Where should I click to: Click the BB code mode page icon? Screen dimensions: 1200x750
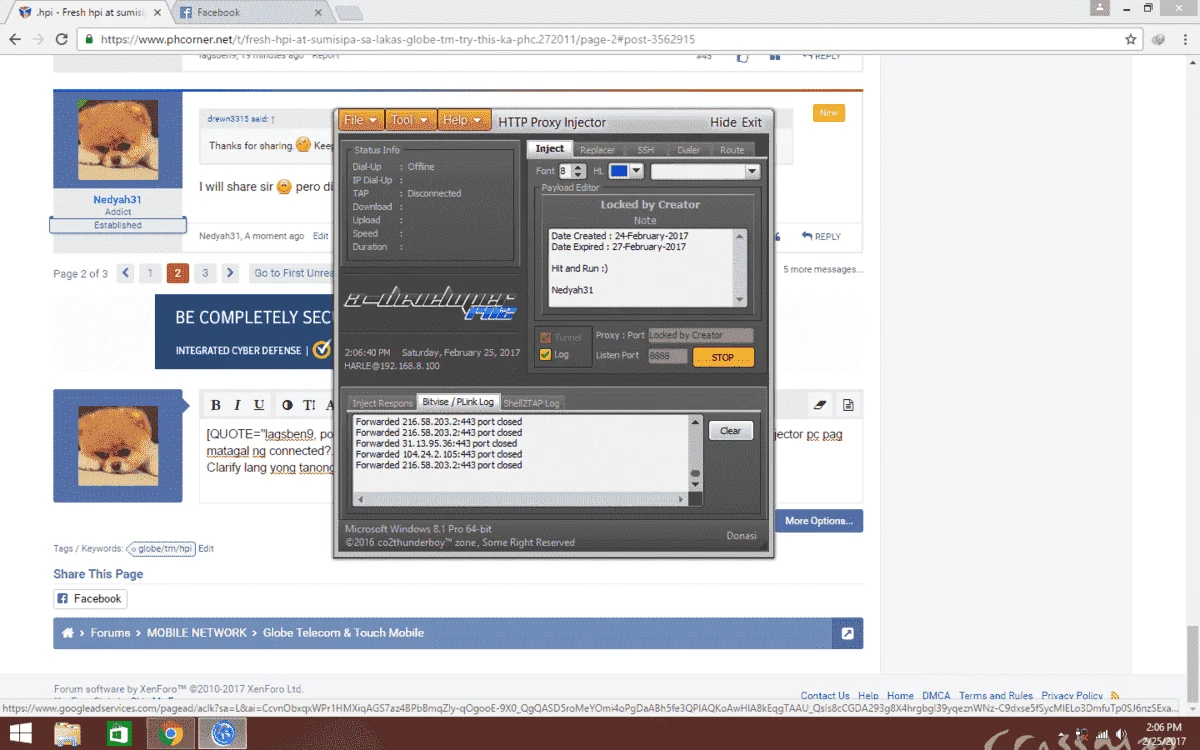tap(848, 405)
